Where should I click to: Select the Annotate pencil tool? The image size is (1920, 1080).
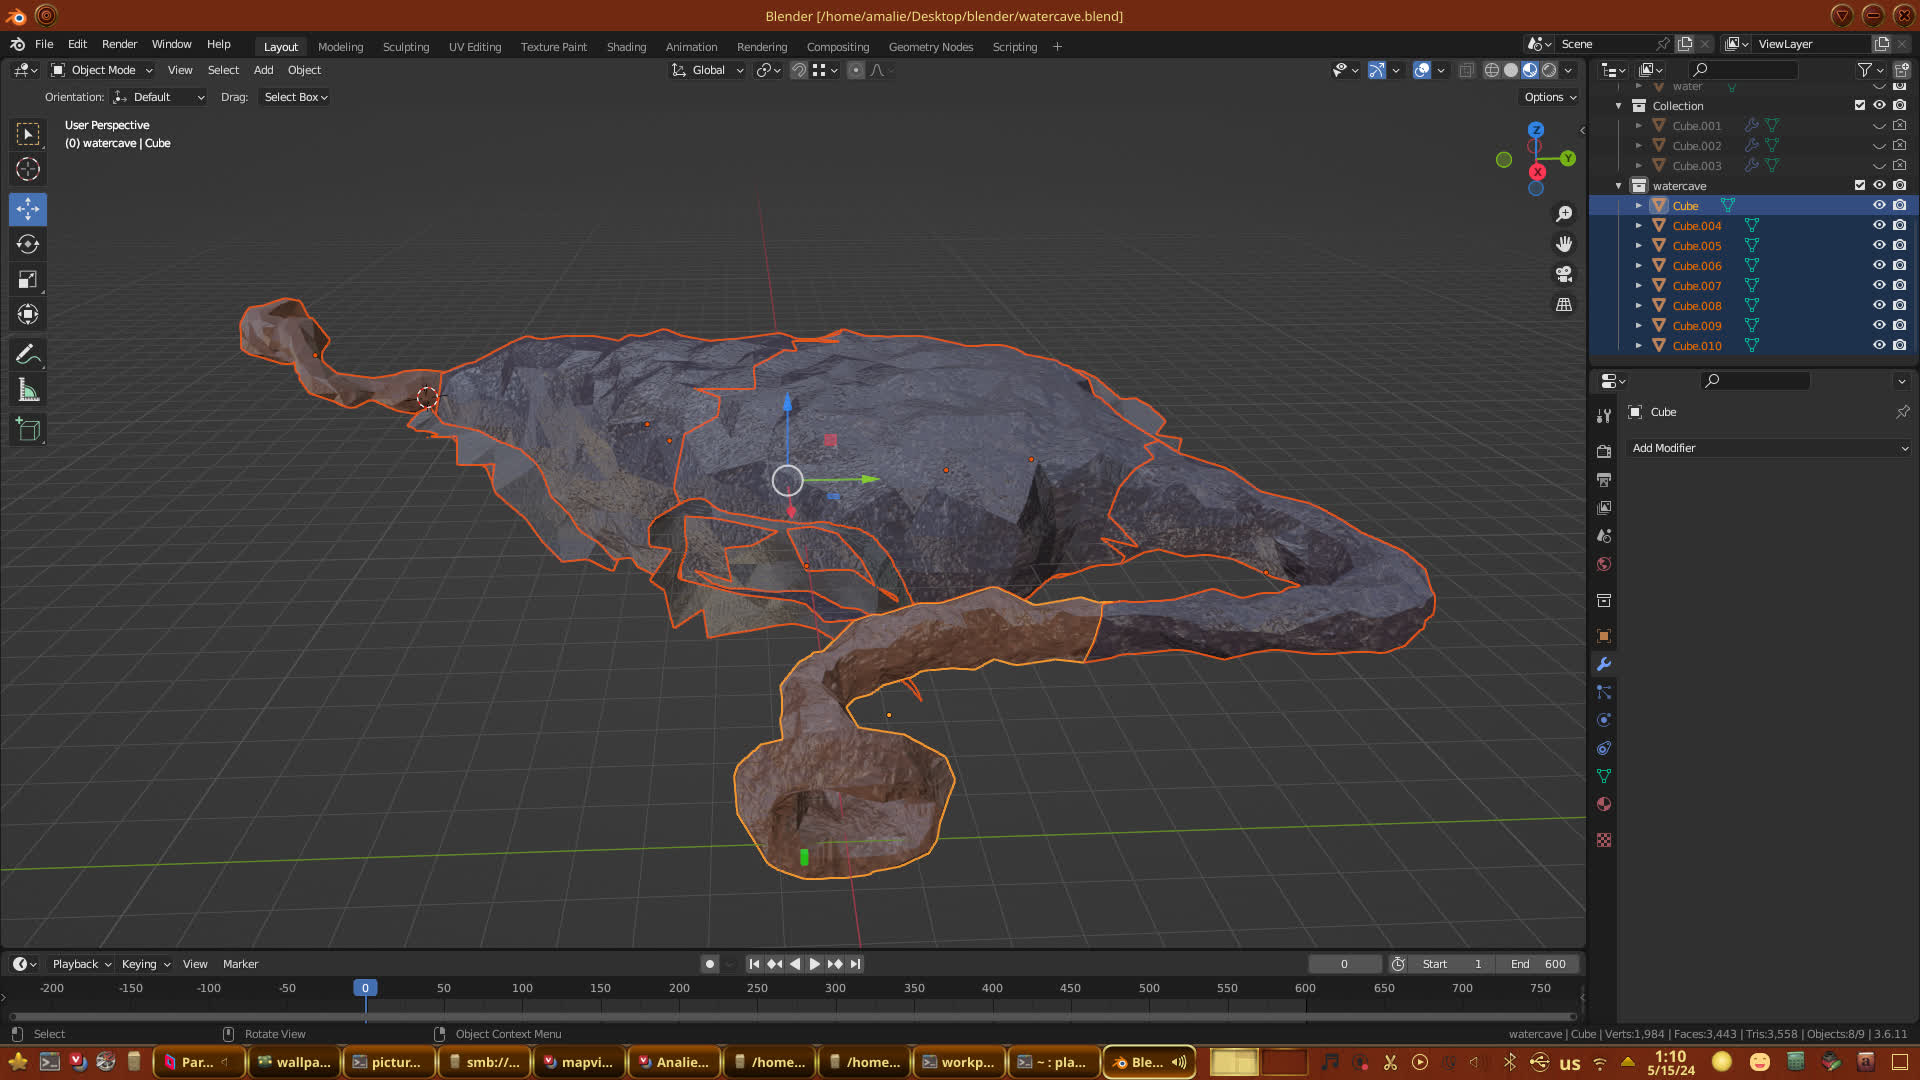pos(28,355)
